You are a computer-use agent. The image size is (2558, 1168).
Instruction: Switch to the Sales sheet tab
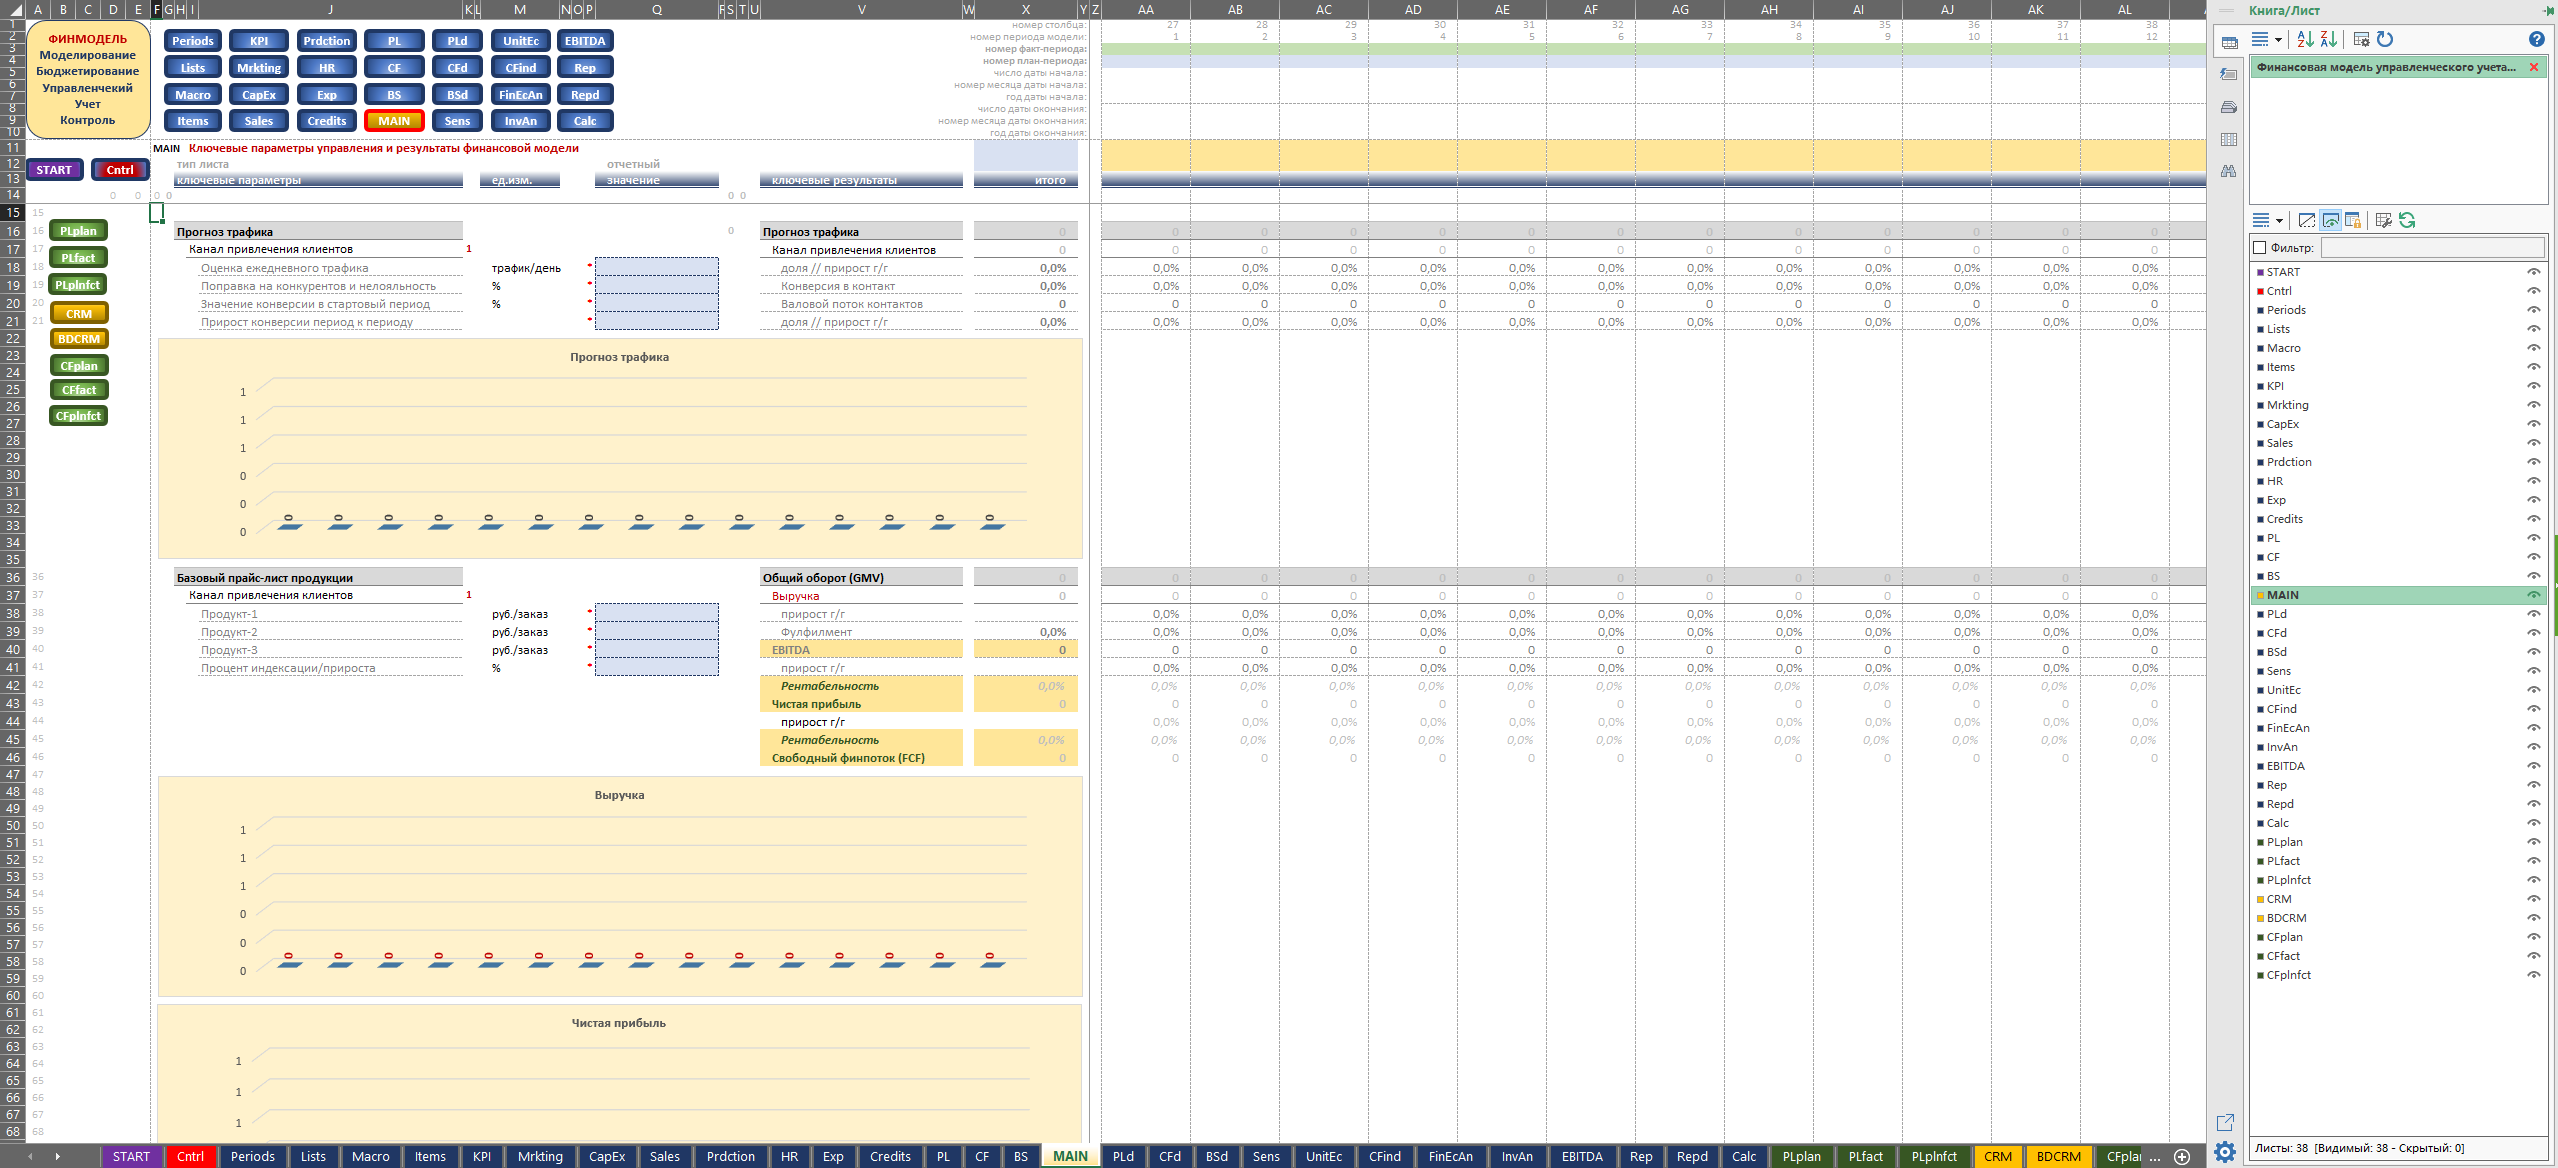click(664, 1156)
